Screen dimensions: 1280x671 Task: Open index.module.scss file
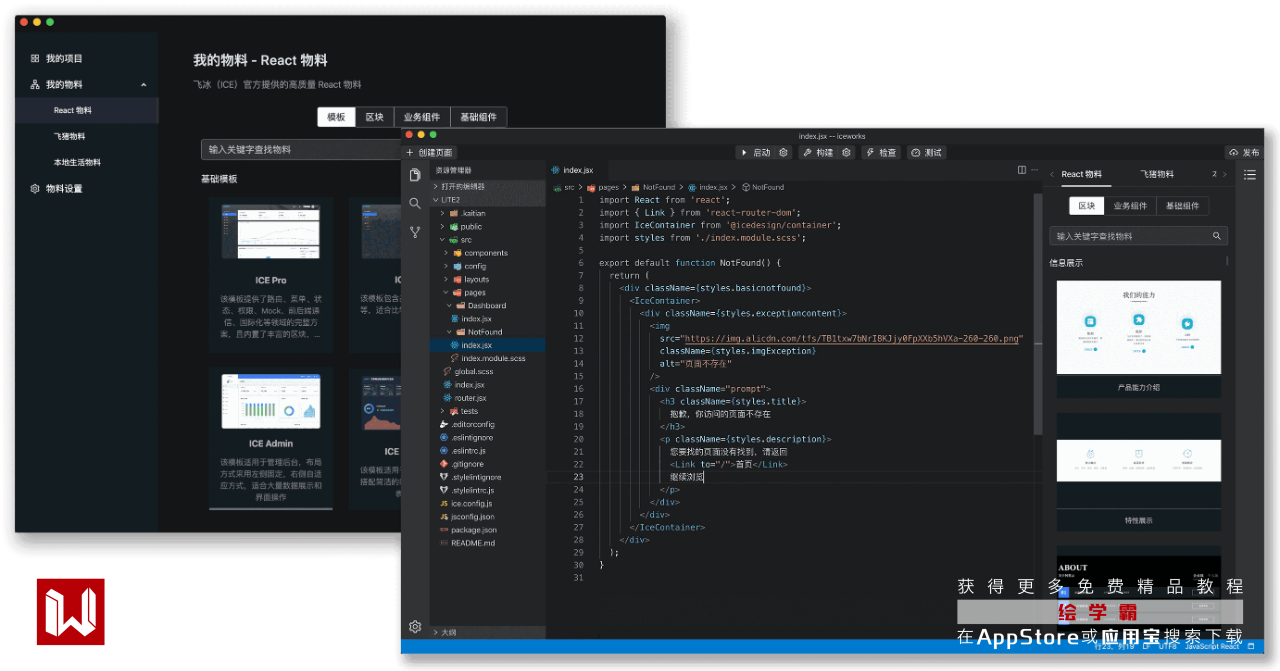tap(488, 358)
